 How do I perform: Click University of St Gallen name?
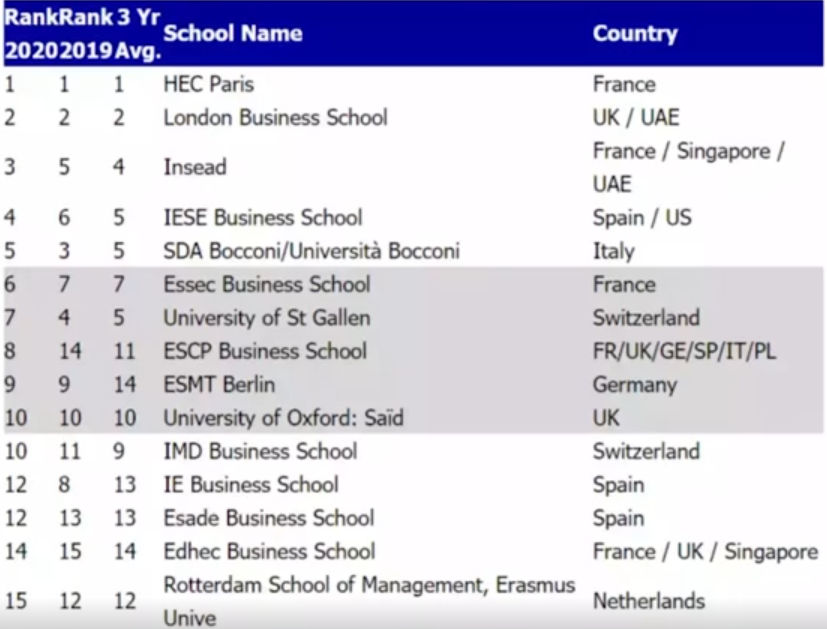(267, 317)
